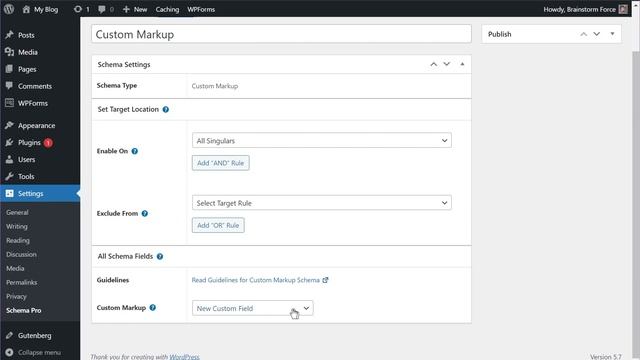This screenshot has width=640, height=360.
Task: Click into the Custom Markup title field
Action: point(281,34)
